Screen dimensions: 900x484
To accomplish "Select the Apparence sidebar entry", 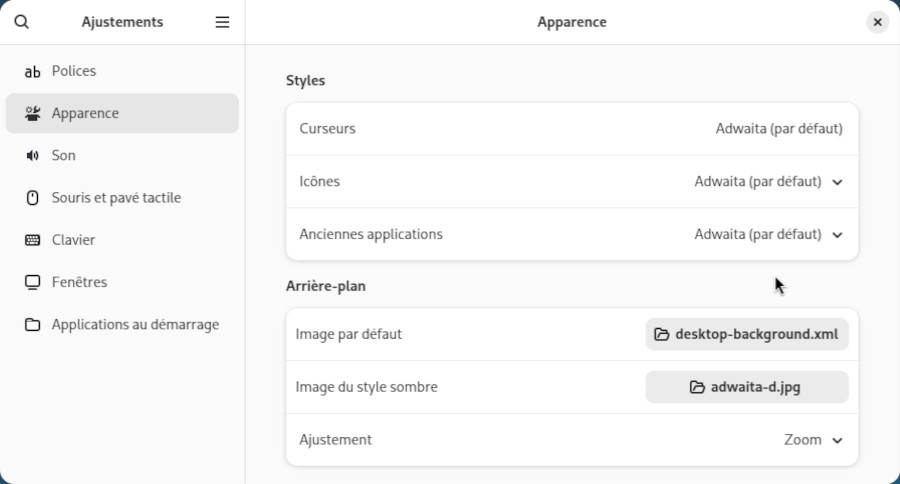I will tap(122, 113).
